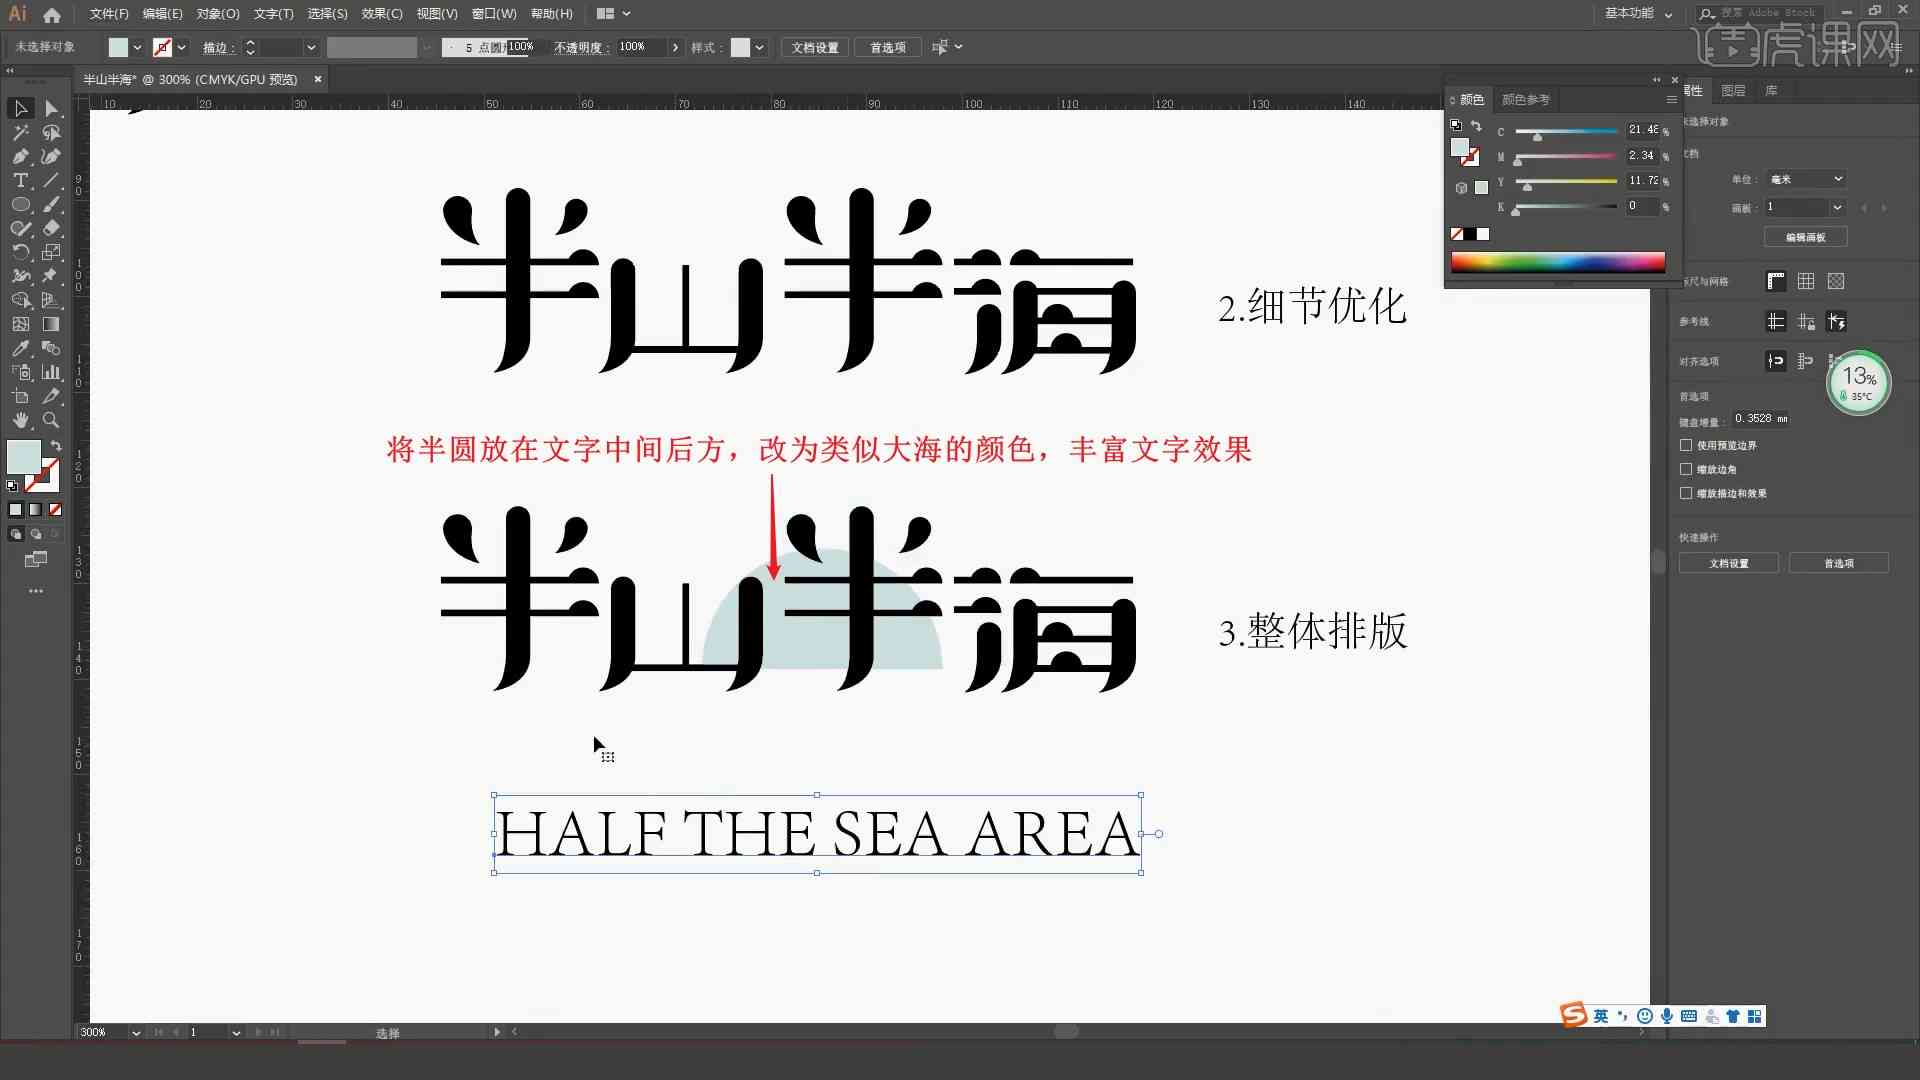Open the 效果 menu
The height and width of the screenshot is (1080, 1920).
[x=375, y=13]
